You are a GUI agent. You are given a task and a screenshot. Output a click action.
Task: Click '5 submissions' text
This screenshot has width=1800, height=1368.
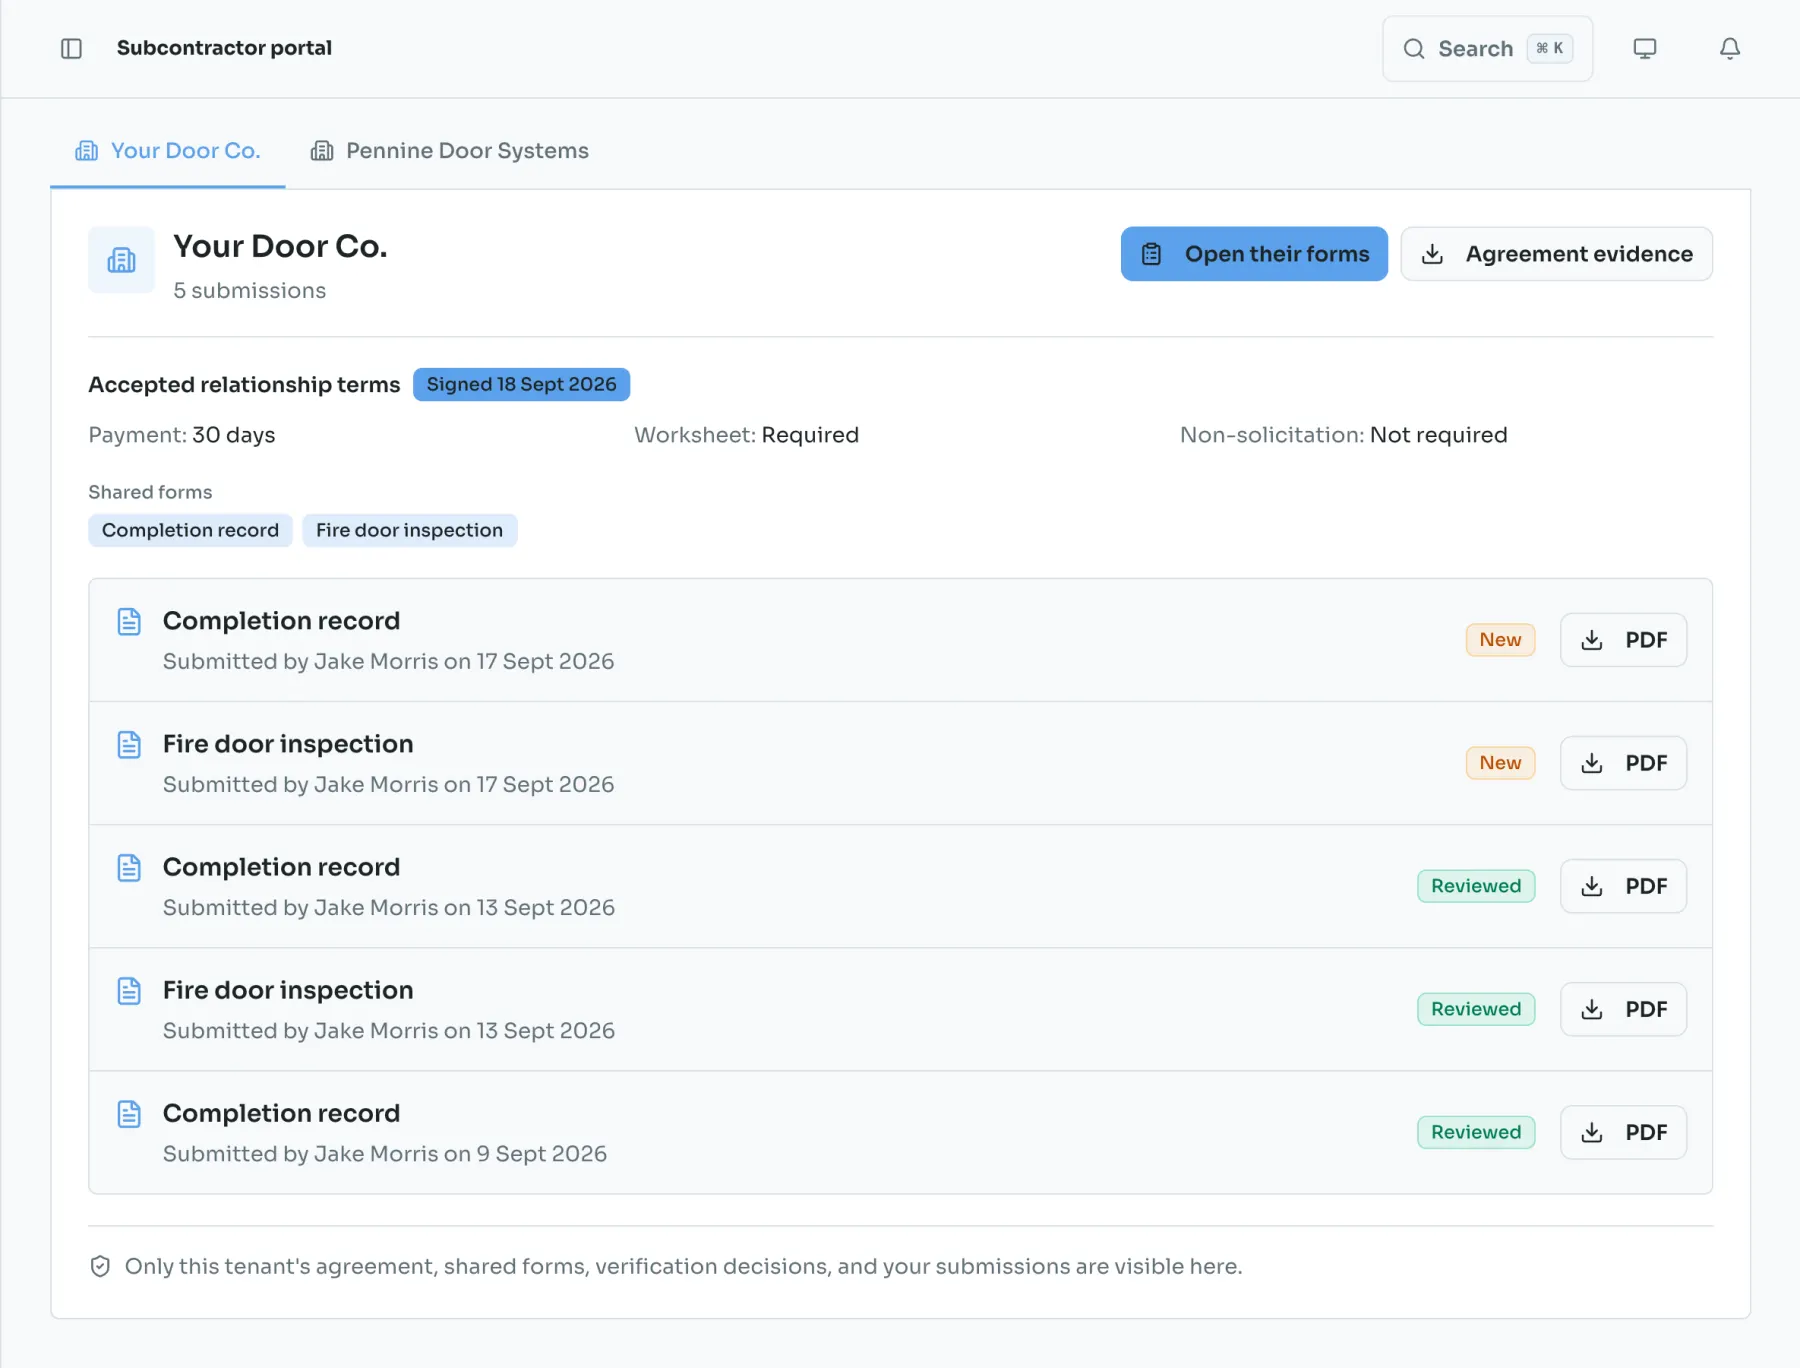250,290
